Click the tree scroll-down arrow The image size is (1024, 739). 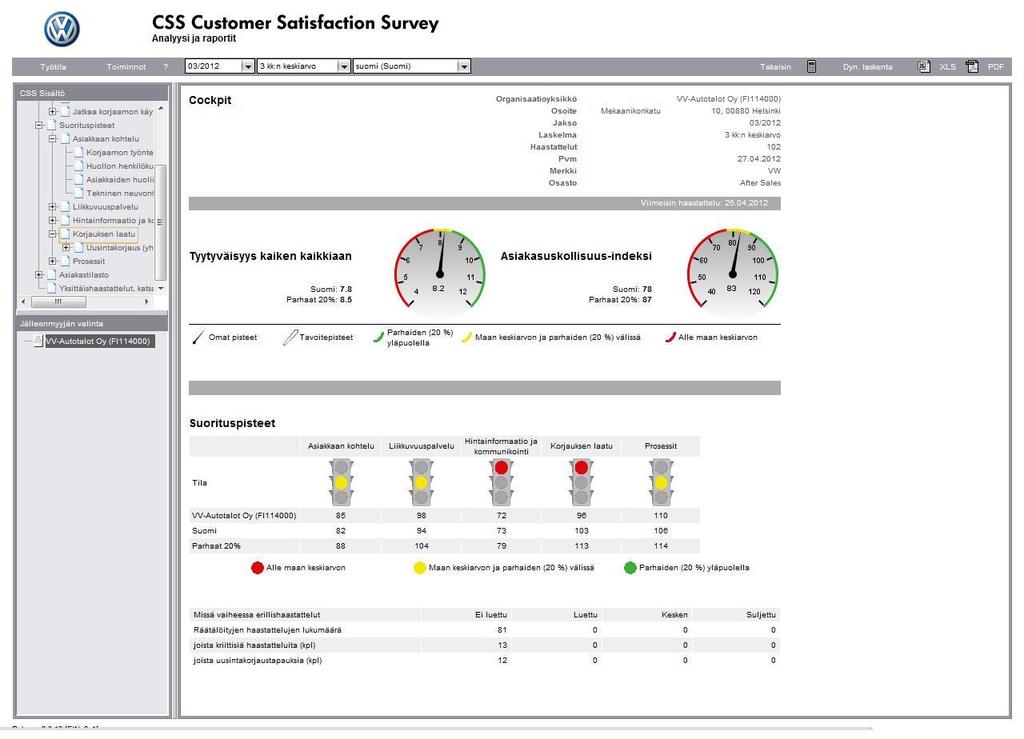tap(161, 288)
